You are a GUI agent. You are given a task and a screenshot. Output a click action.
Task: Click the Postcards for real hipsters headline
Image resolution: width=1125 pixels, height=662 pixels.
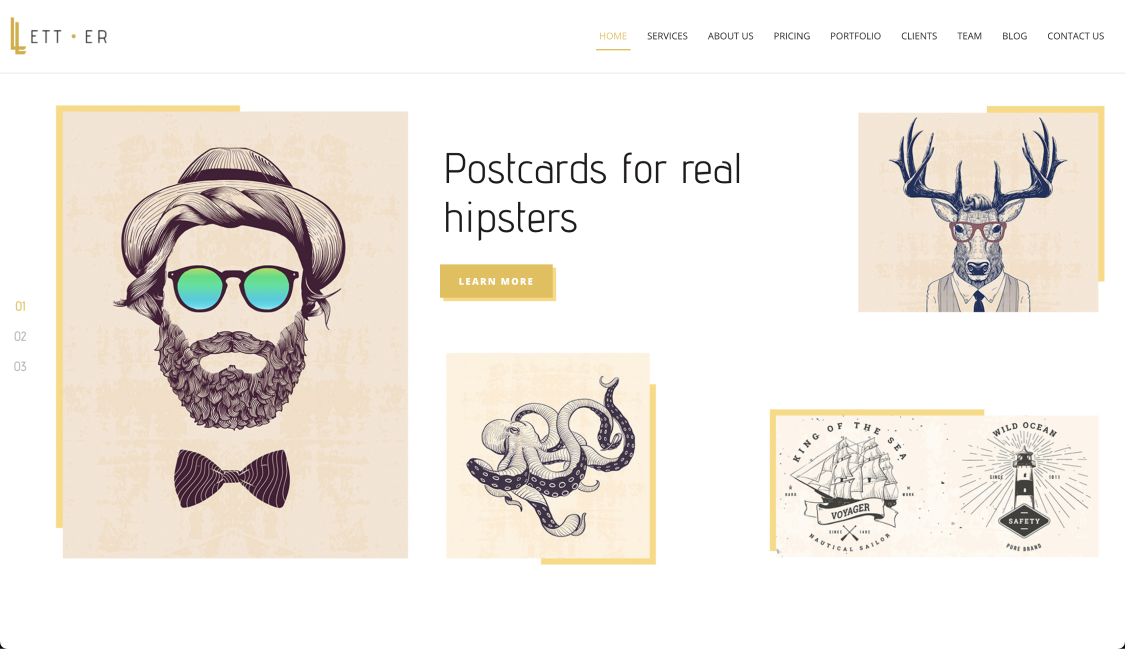593,192
